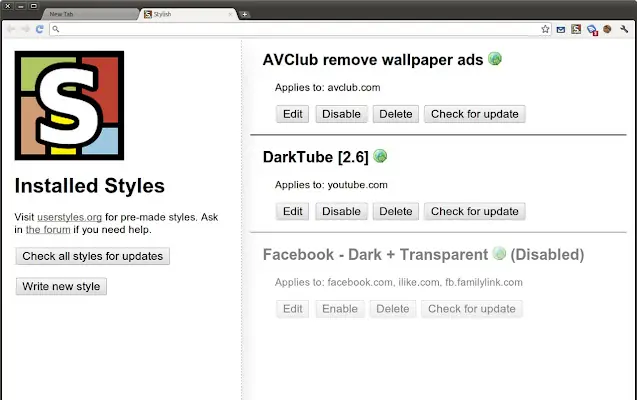Click the Stylish S logo image
This screenshot has height=400, width=637.
point(69,105)
